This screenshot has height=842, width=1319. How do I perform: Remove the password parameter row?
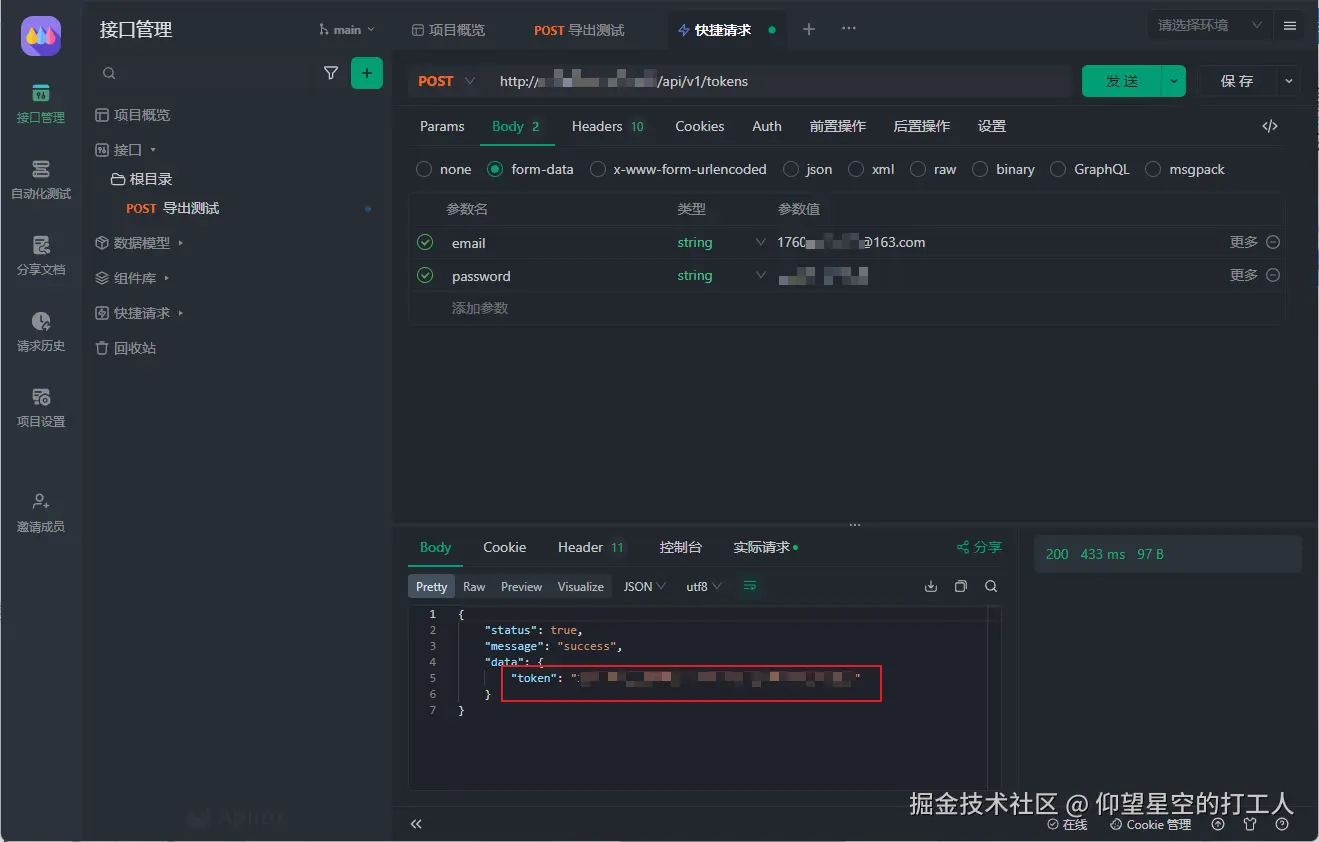pos(1273,275)
